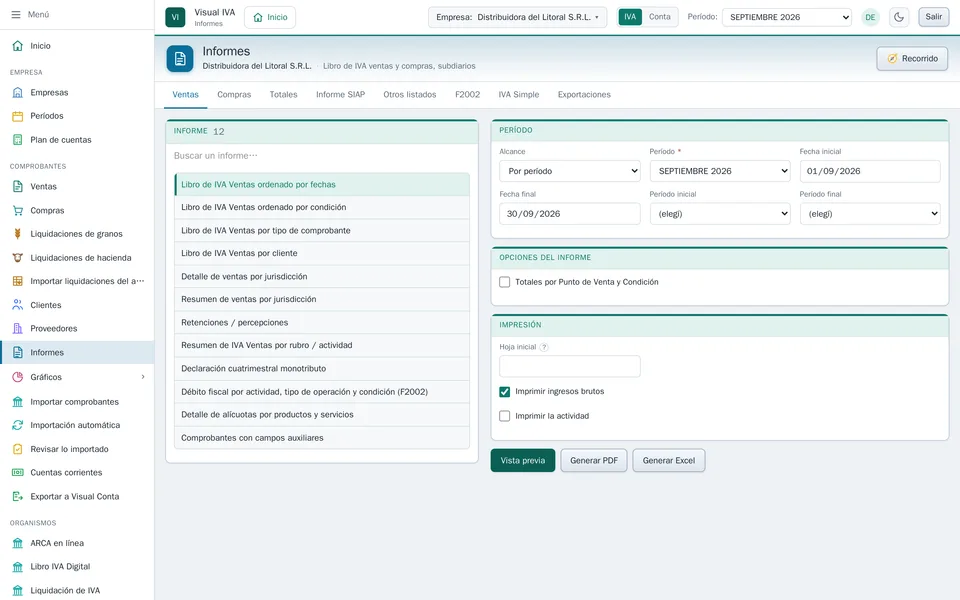Switch module toggle to Conta

pyautogui.click(x=659, y=17)
